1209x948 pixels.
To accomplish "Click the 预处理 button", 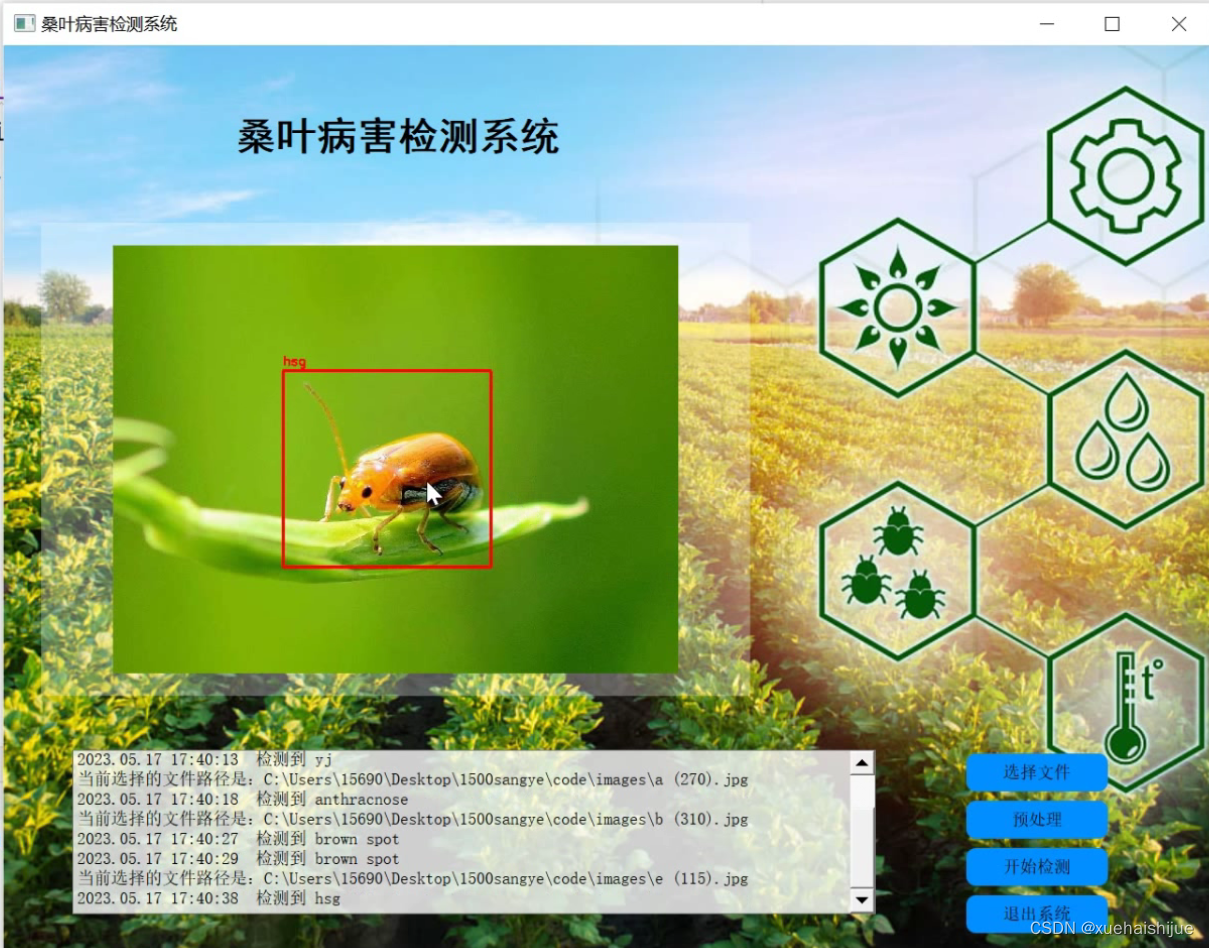I will coord(1036,819).
